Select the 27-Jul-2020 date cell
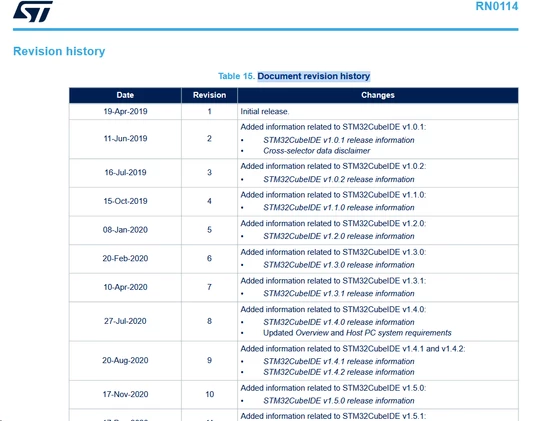This screenshot has height=421, width=535. (125, 321)
